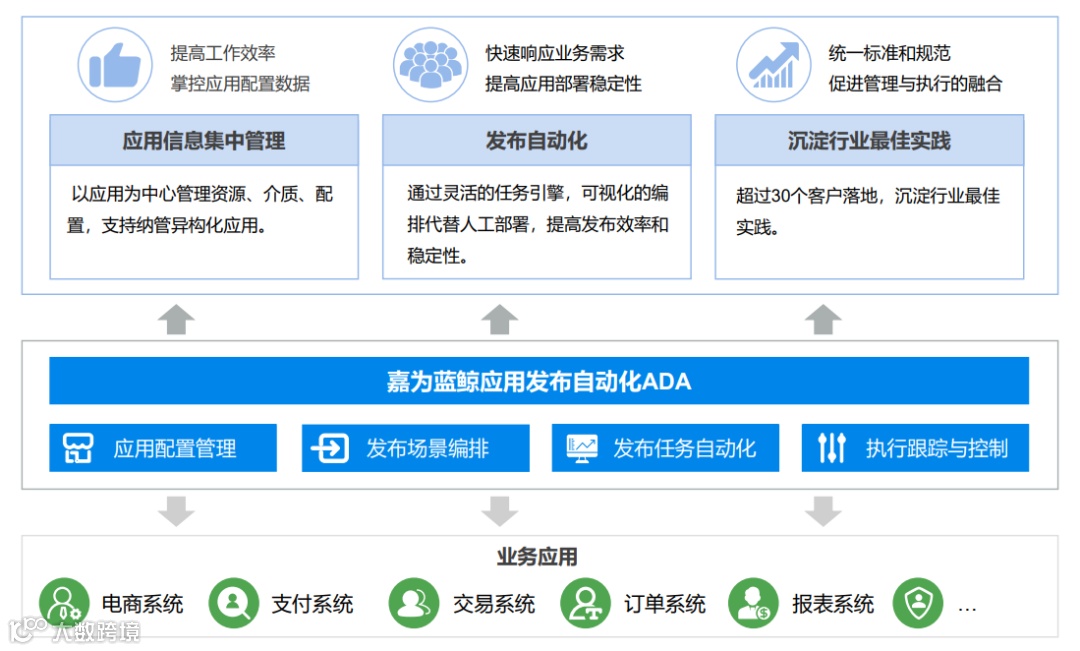Screen dimensions: 1080x651
Task: Select the 沉淀行业最佳实践 header
Action: [869, 141]
